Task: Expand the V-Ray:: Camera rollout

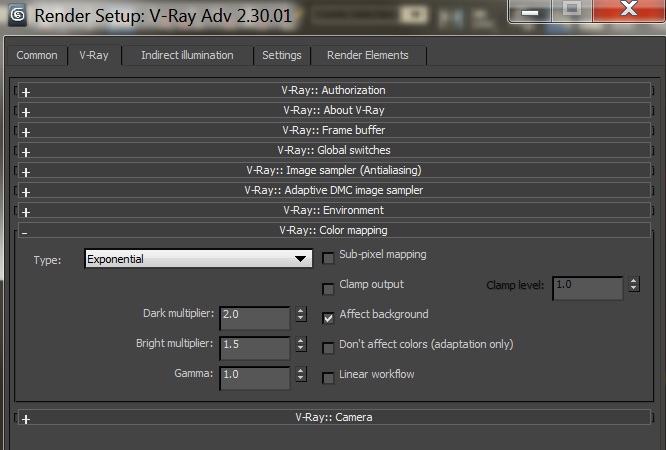Action: (x=334, y=417)
